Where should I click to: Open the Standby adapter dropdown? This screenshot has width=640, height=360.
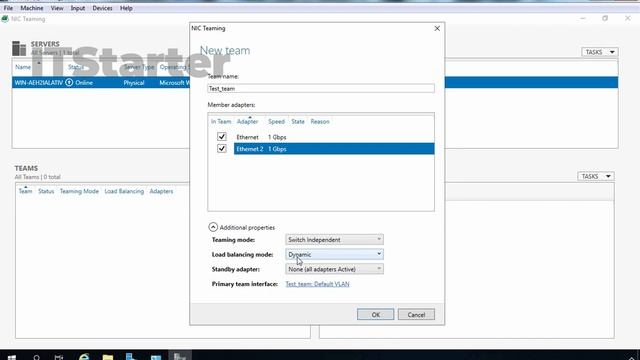click(334, 269)
